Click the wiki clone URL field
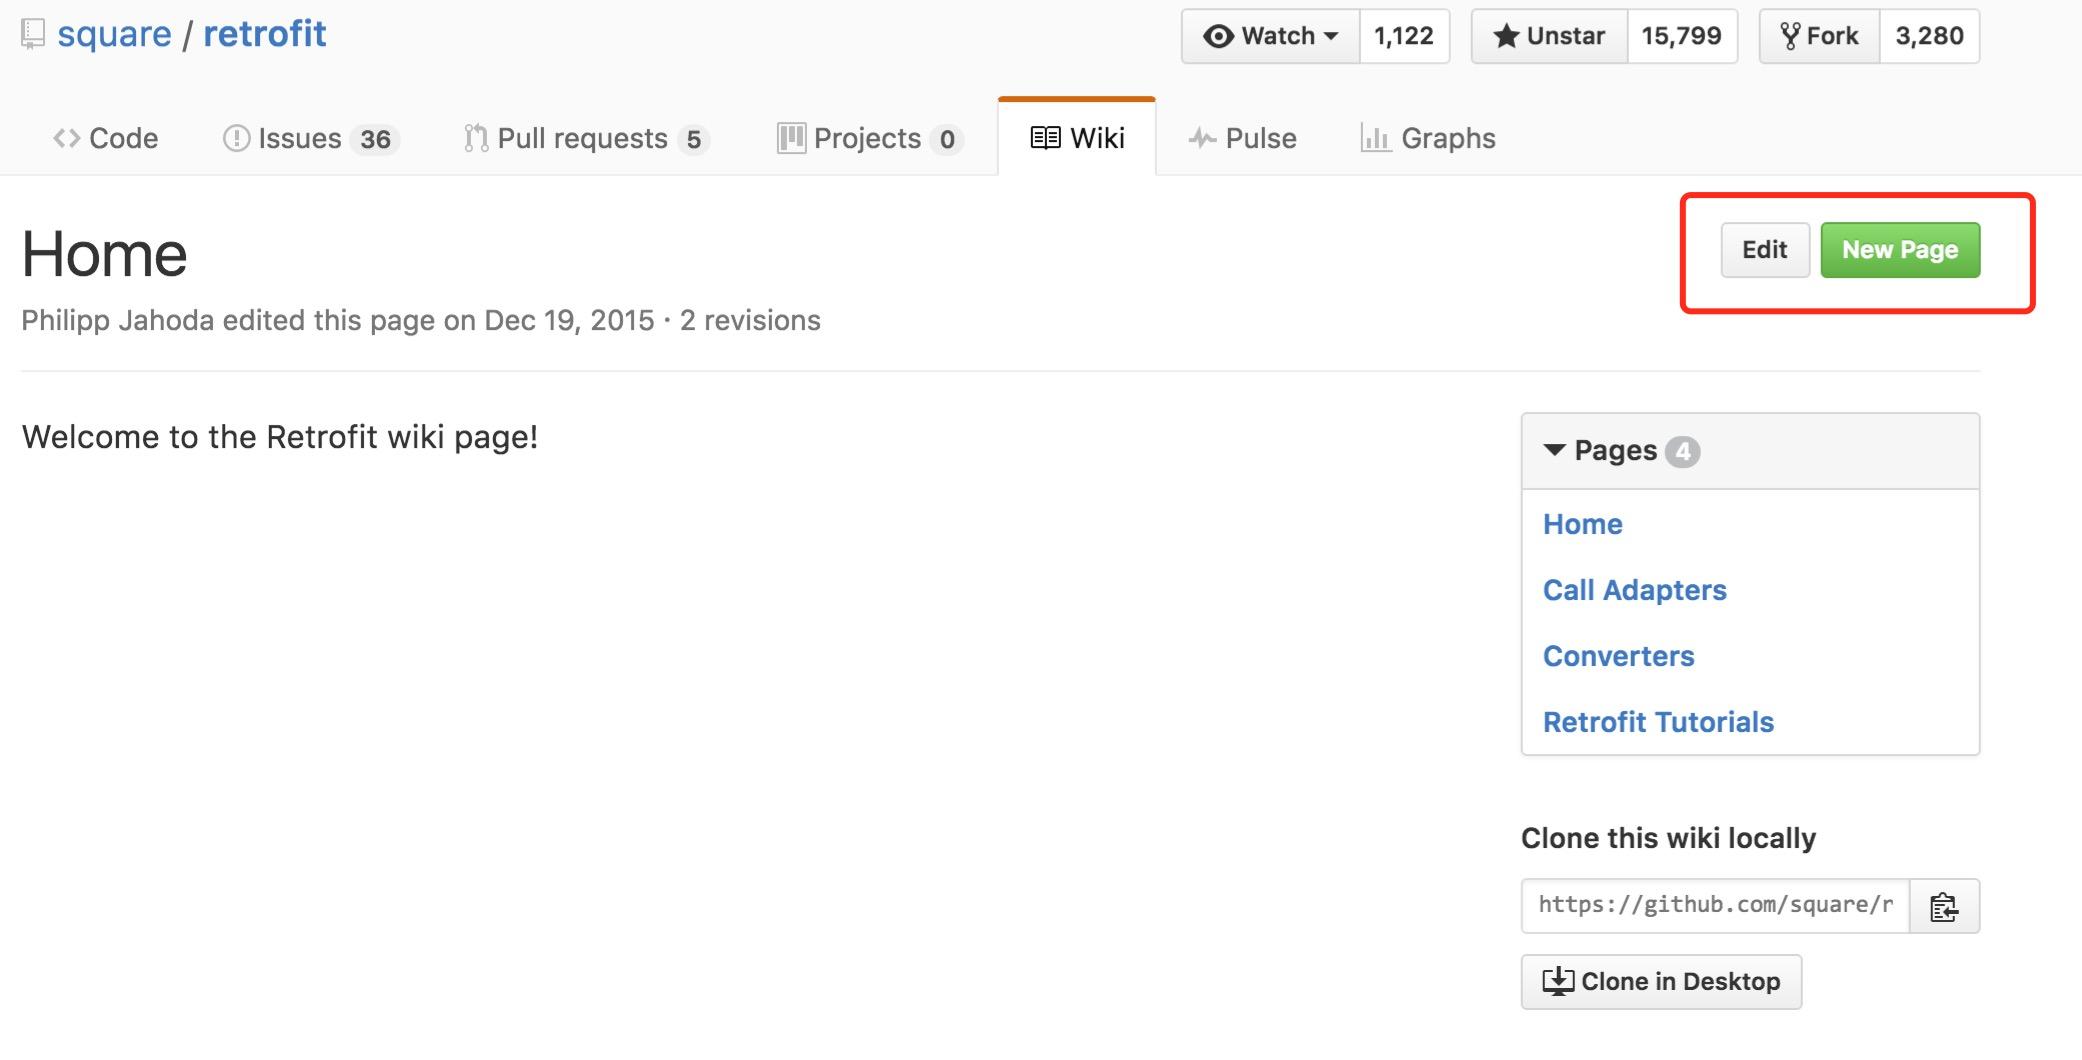The width and height of the screenshot is (2082, 1060). tap(1714, 906)
